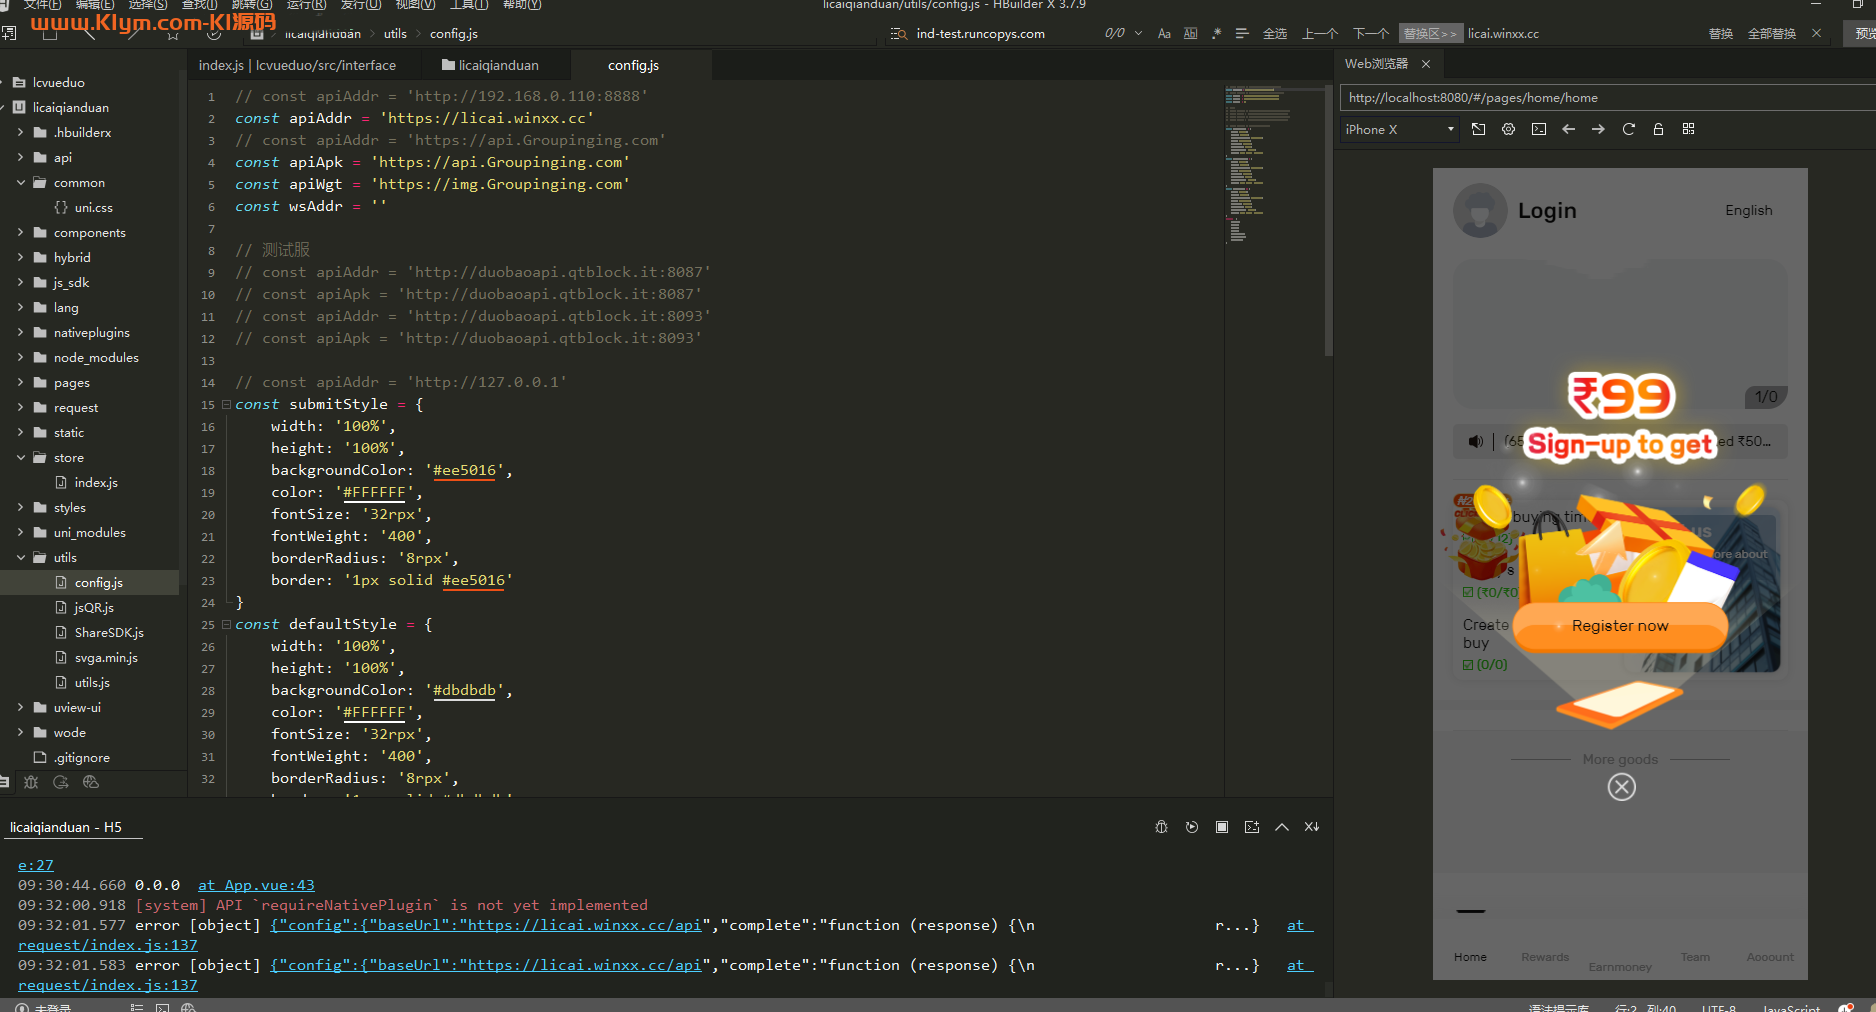
Task: Stop the running H5 console task
Action: coord(1221,827)
